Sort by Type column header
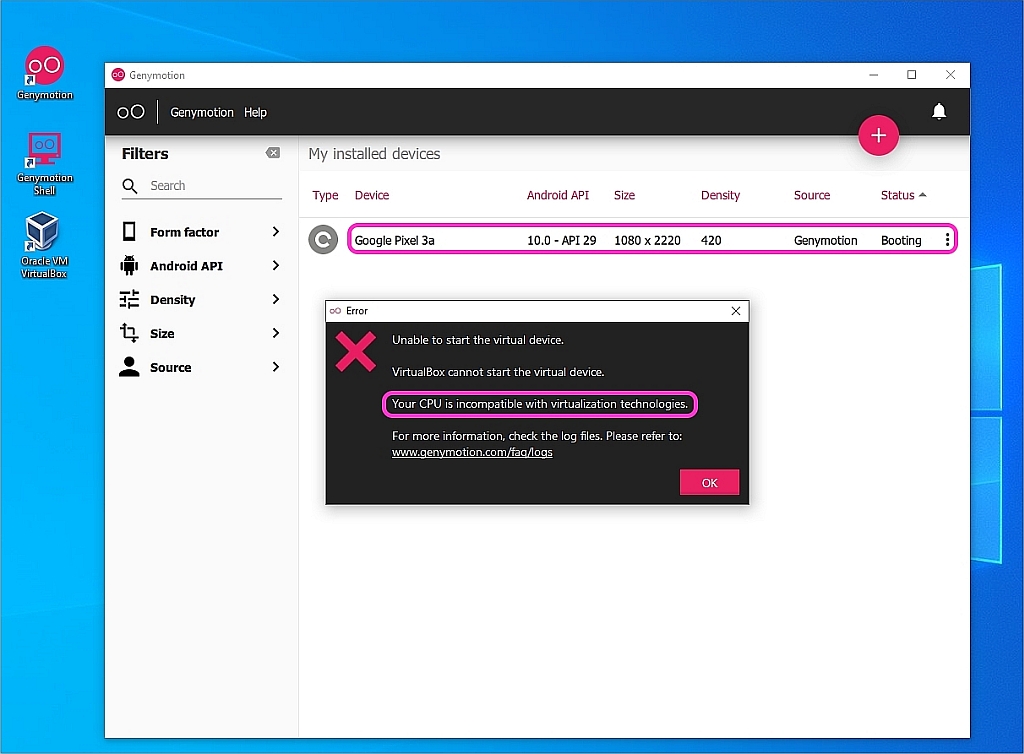 325,195
